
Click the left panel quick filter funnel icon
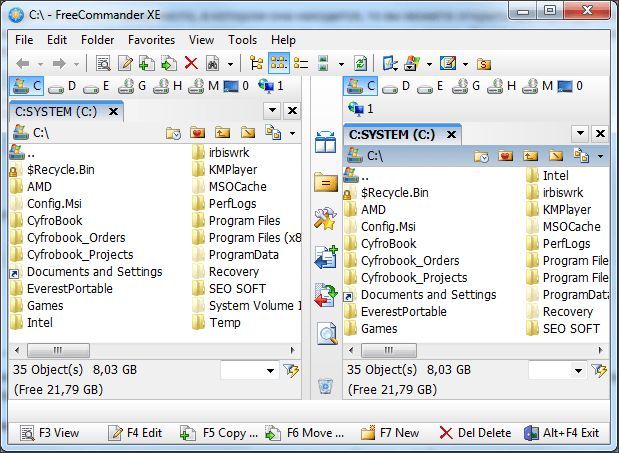click(x=291, y=370)
